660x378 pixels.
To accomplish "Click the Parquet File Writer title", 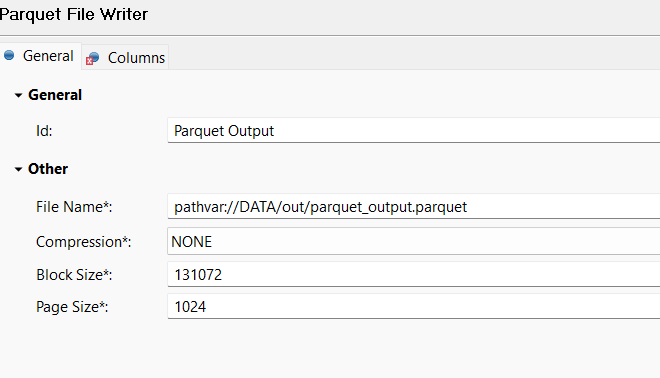I will coord(74,15).
